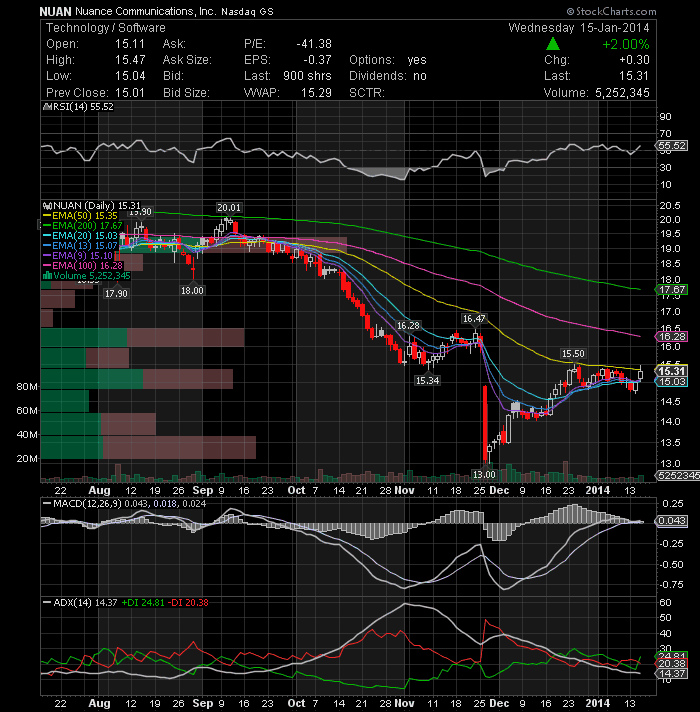Click the candlestick icon beside NUAN (Daily)

[47, 206]
